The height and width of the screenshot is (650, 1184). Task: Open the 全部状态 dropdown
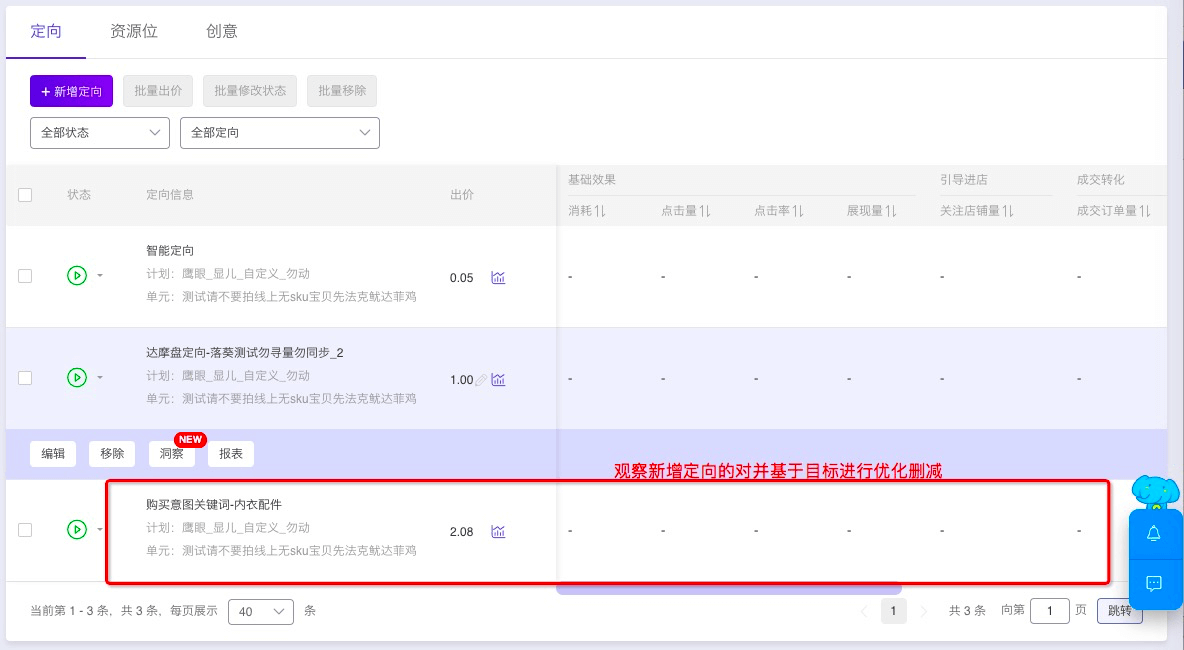(100, 133)
